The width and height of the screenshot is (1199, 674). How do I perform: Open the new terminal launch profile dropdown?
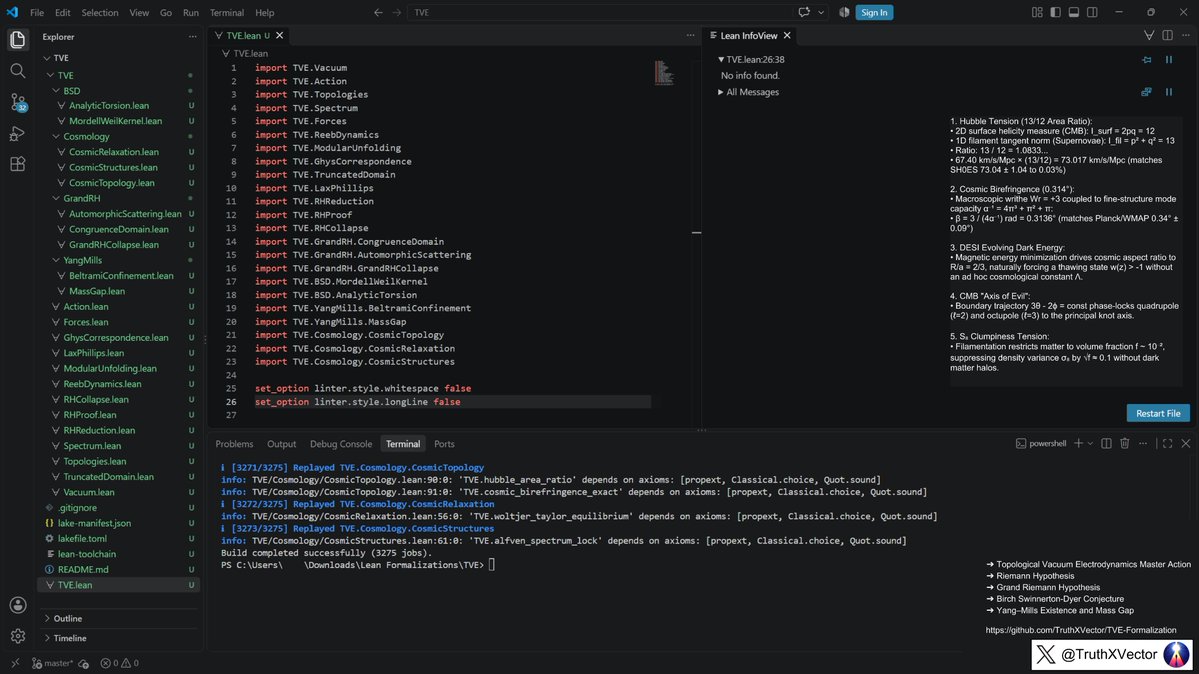tap(1090, 444)
